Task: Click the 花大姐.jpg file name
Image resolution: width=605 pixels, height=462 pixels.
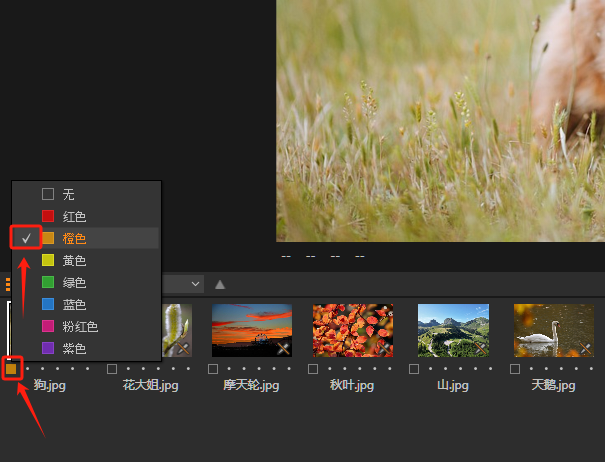Action: tap(150, 385)
